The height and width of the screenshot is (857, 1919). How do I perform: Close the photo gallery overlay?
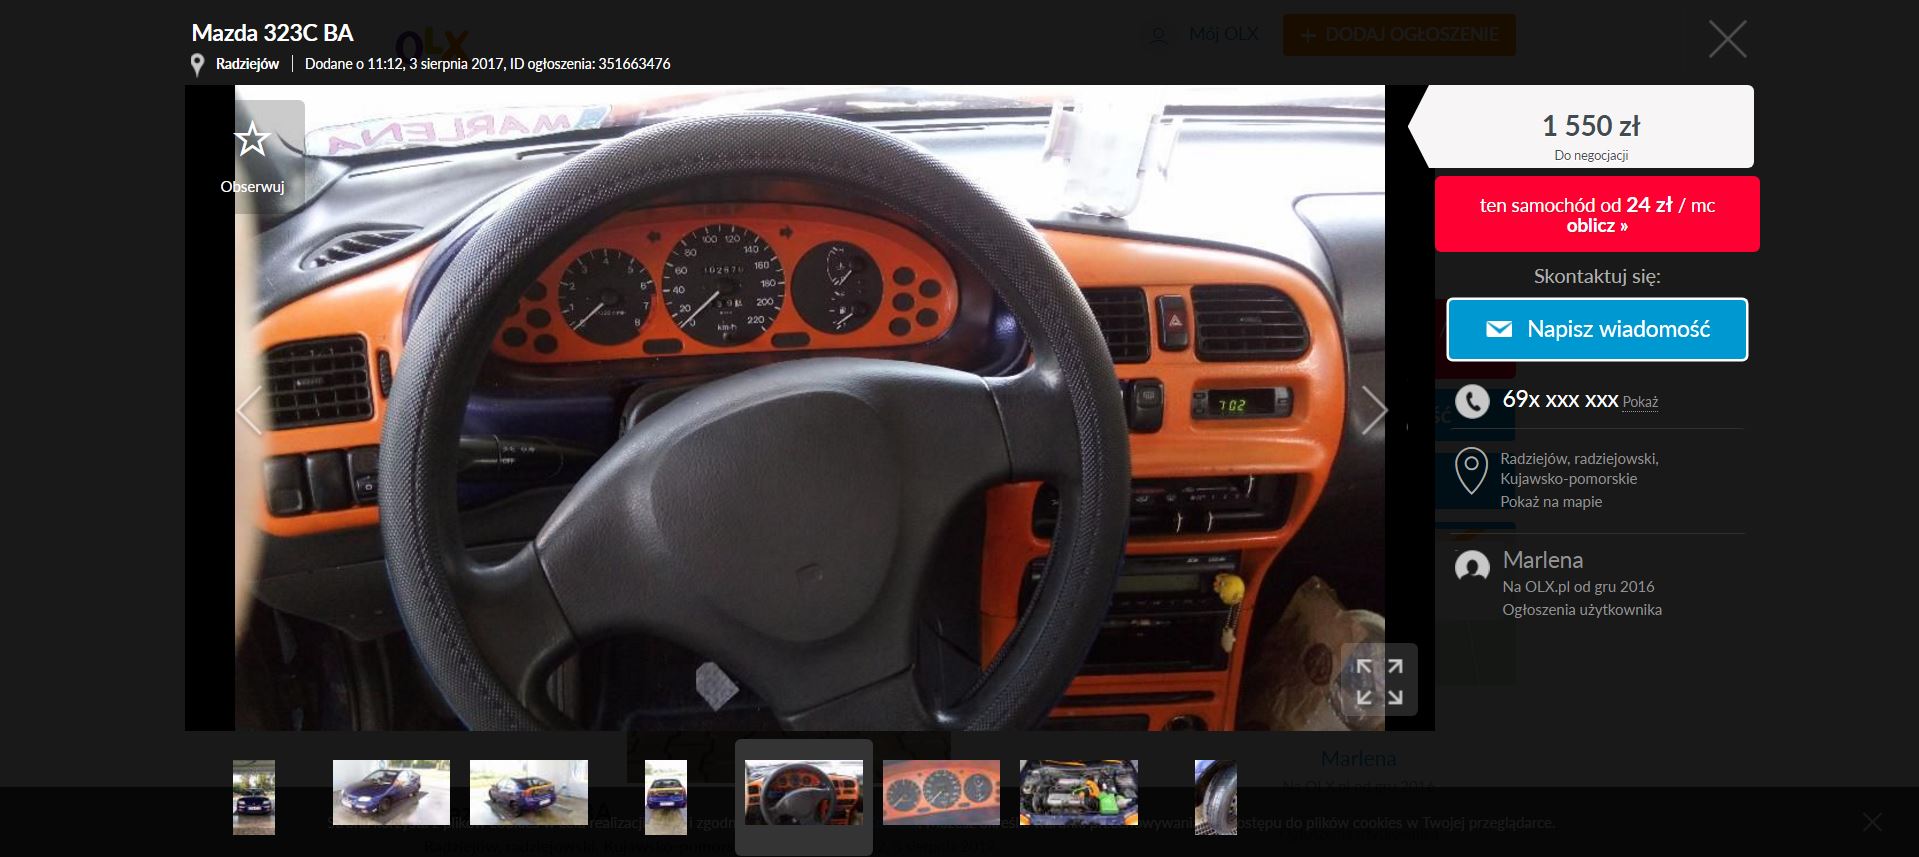tap(1727, 39)
